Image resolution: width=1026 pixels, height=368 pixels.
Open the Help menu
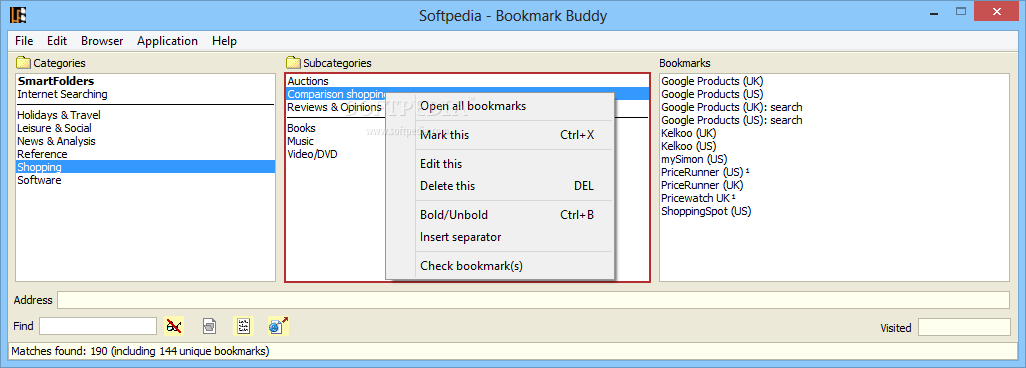(x=224, y=41)
